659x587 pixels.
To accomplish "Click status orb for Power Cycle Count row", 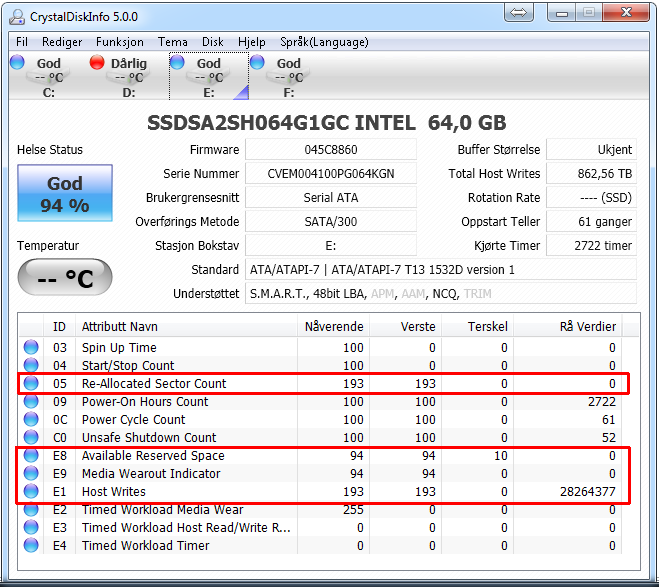I will [x=31, y=419].
